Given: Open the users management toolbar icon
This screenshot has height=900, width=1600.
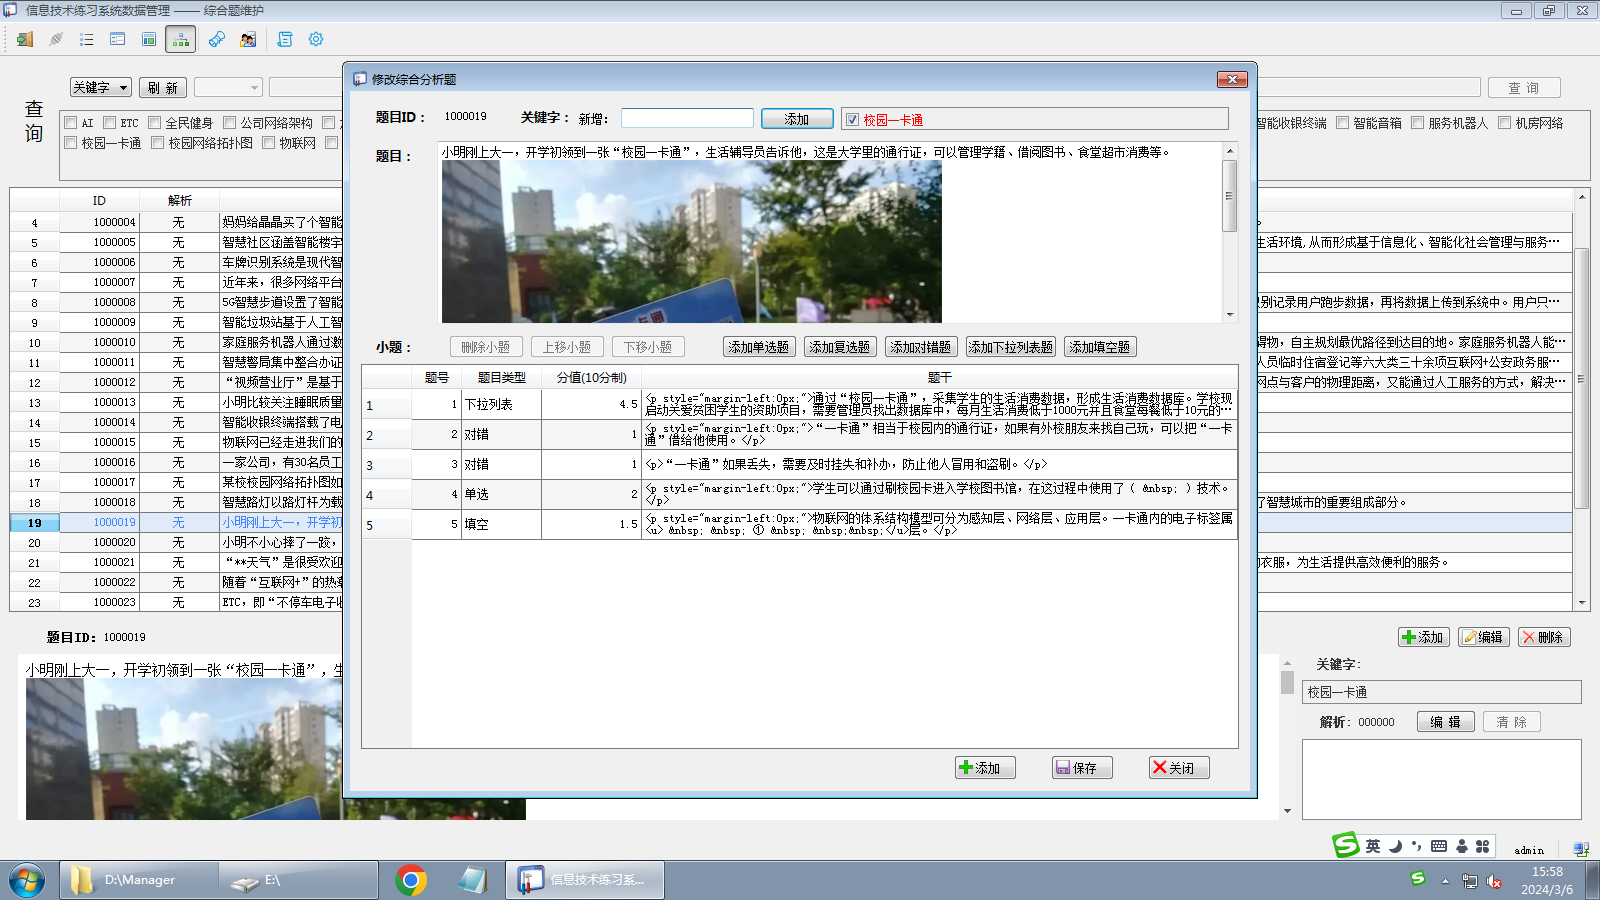Looking at the screenshot, I should pos(248,39).
